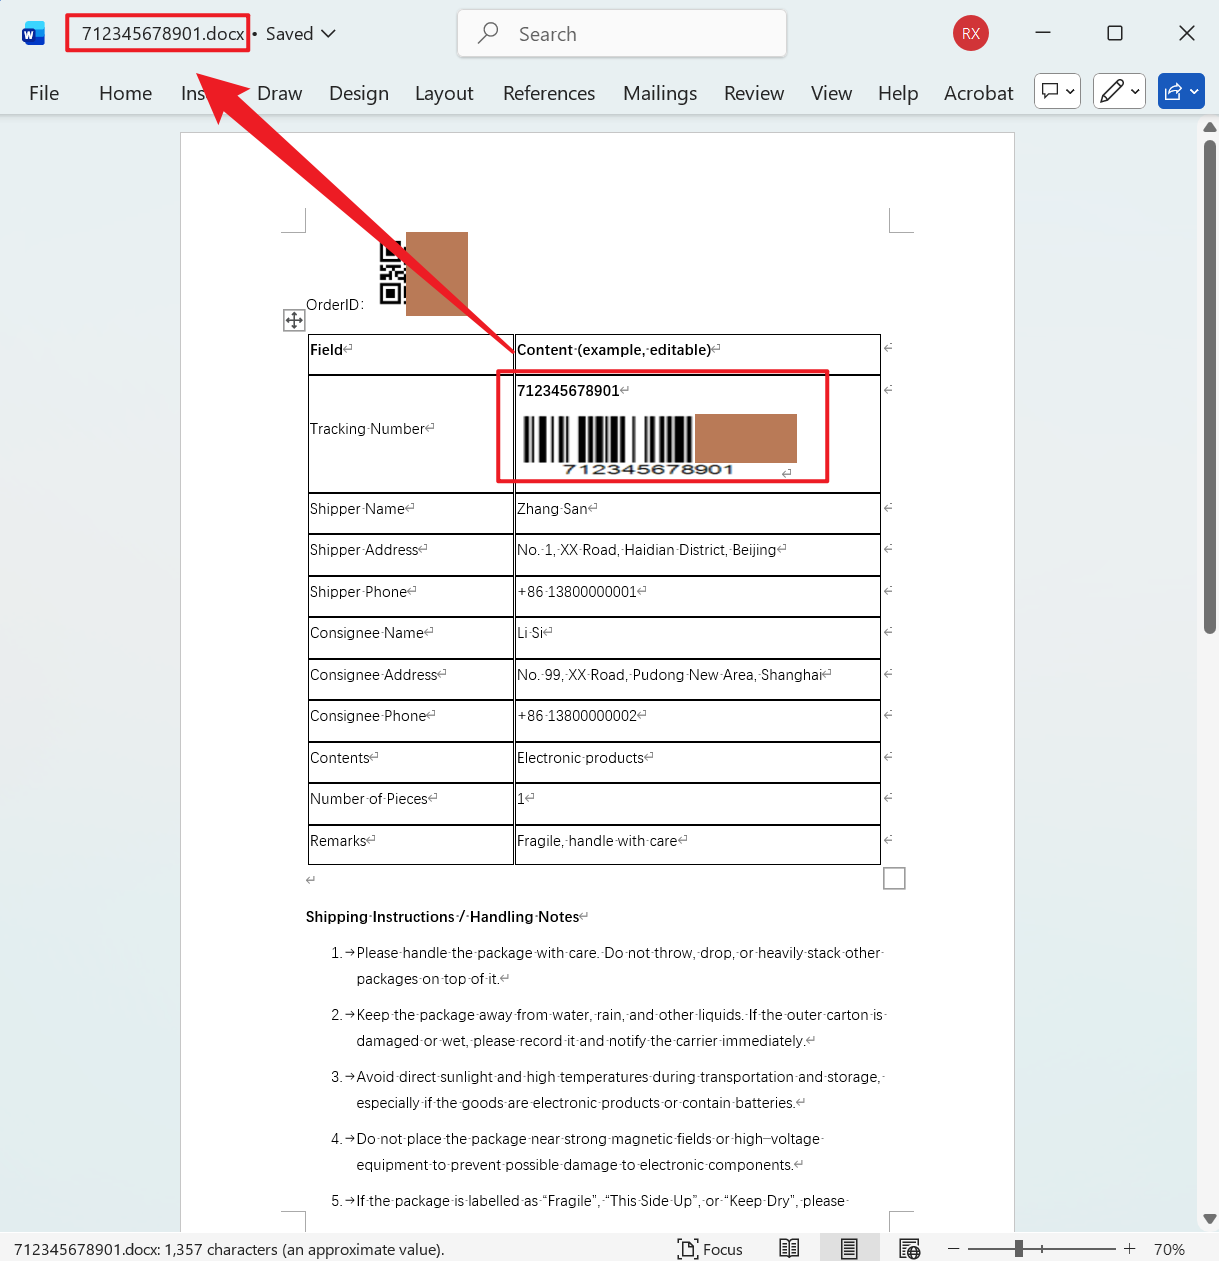
Task: Open the Comments panel icon
Action: pos(1051,91)
